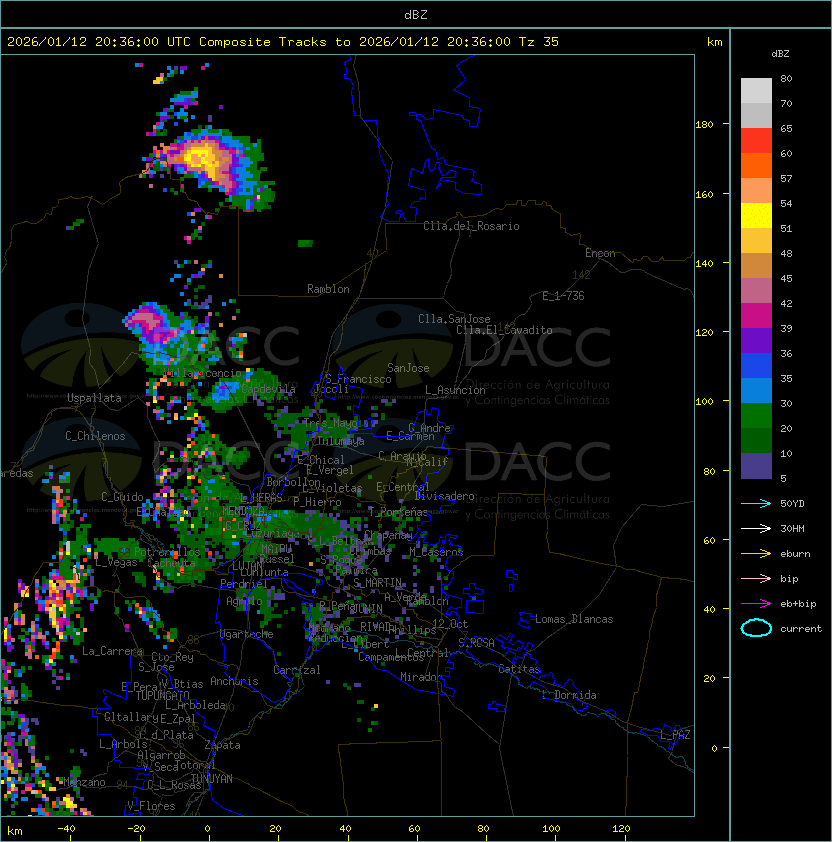Click the Uspallata map label

click(x=94, y=398)
